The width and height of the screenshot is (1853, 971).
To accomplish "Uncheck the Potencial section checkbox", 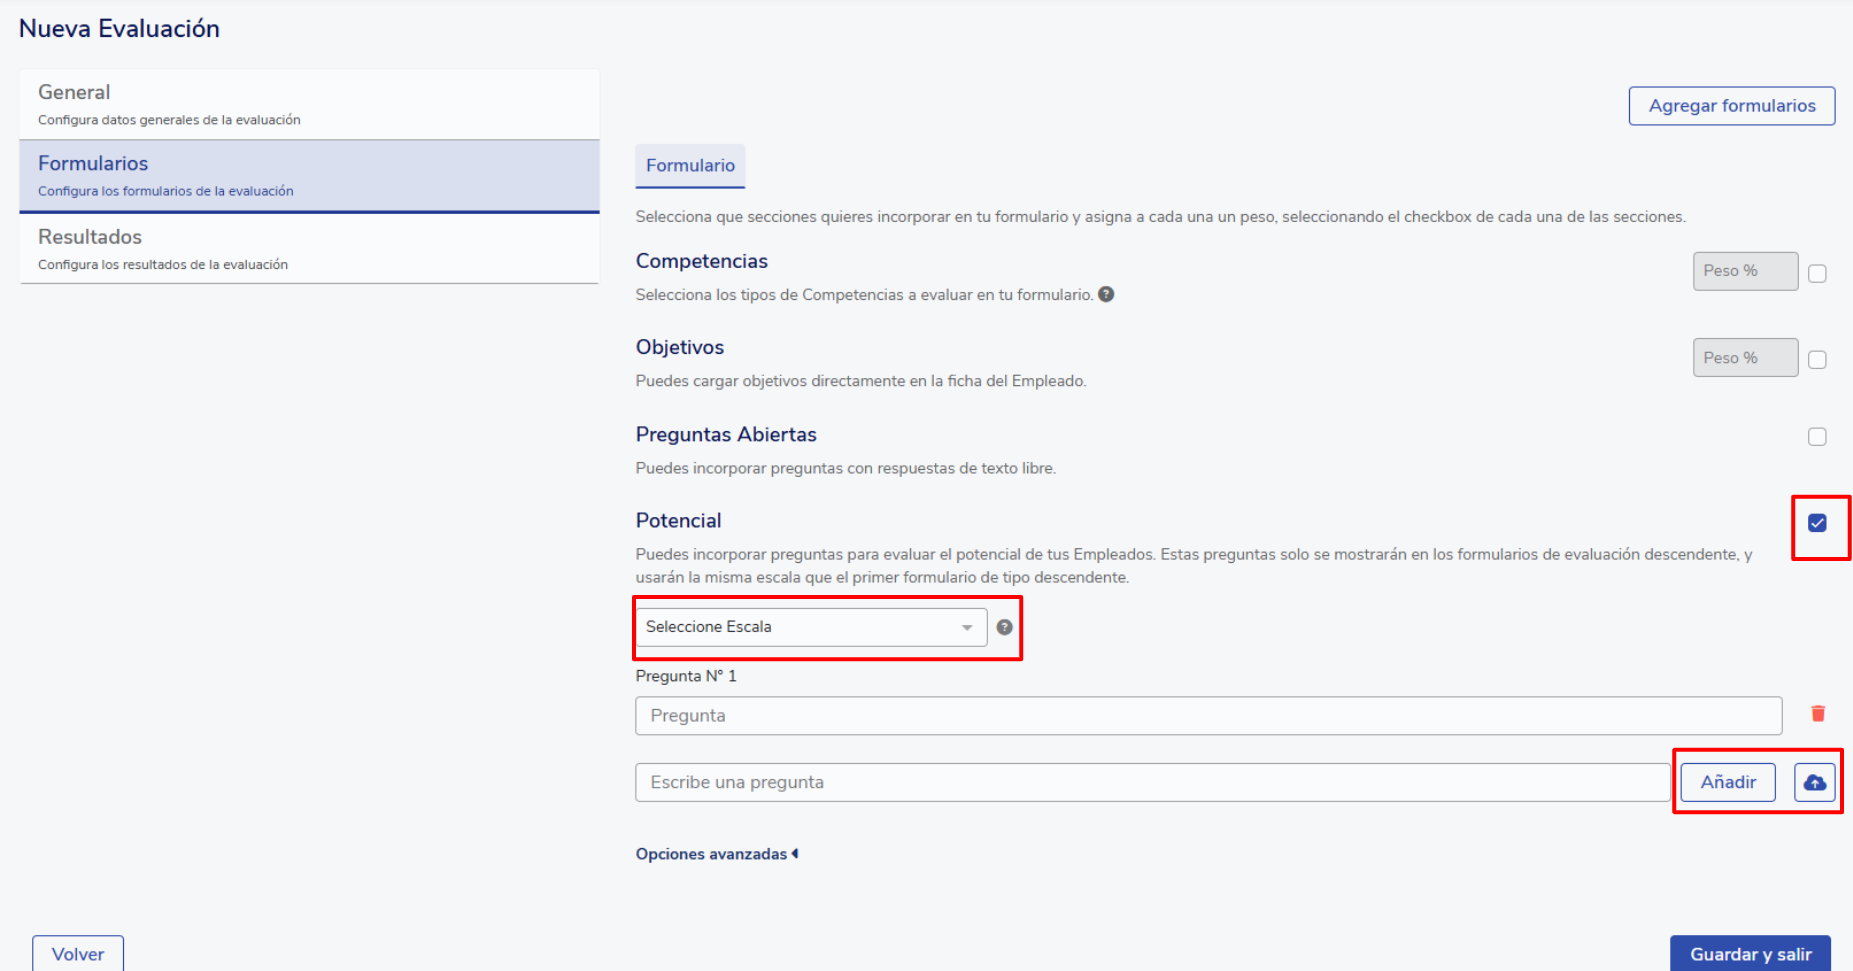I will [1817, 523].
